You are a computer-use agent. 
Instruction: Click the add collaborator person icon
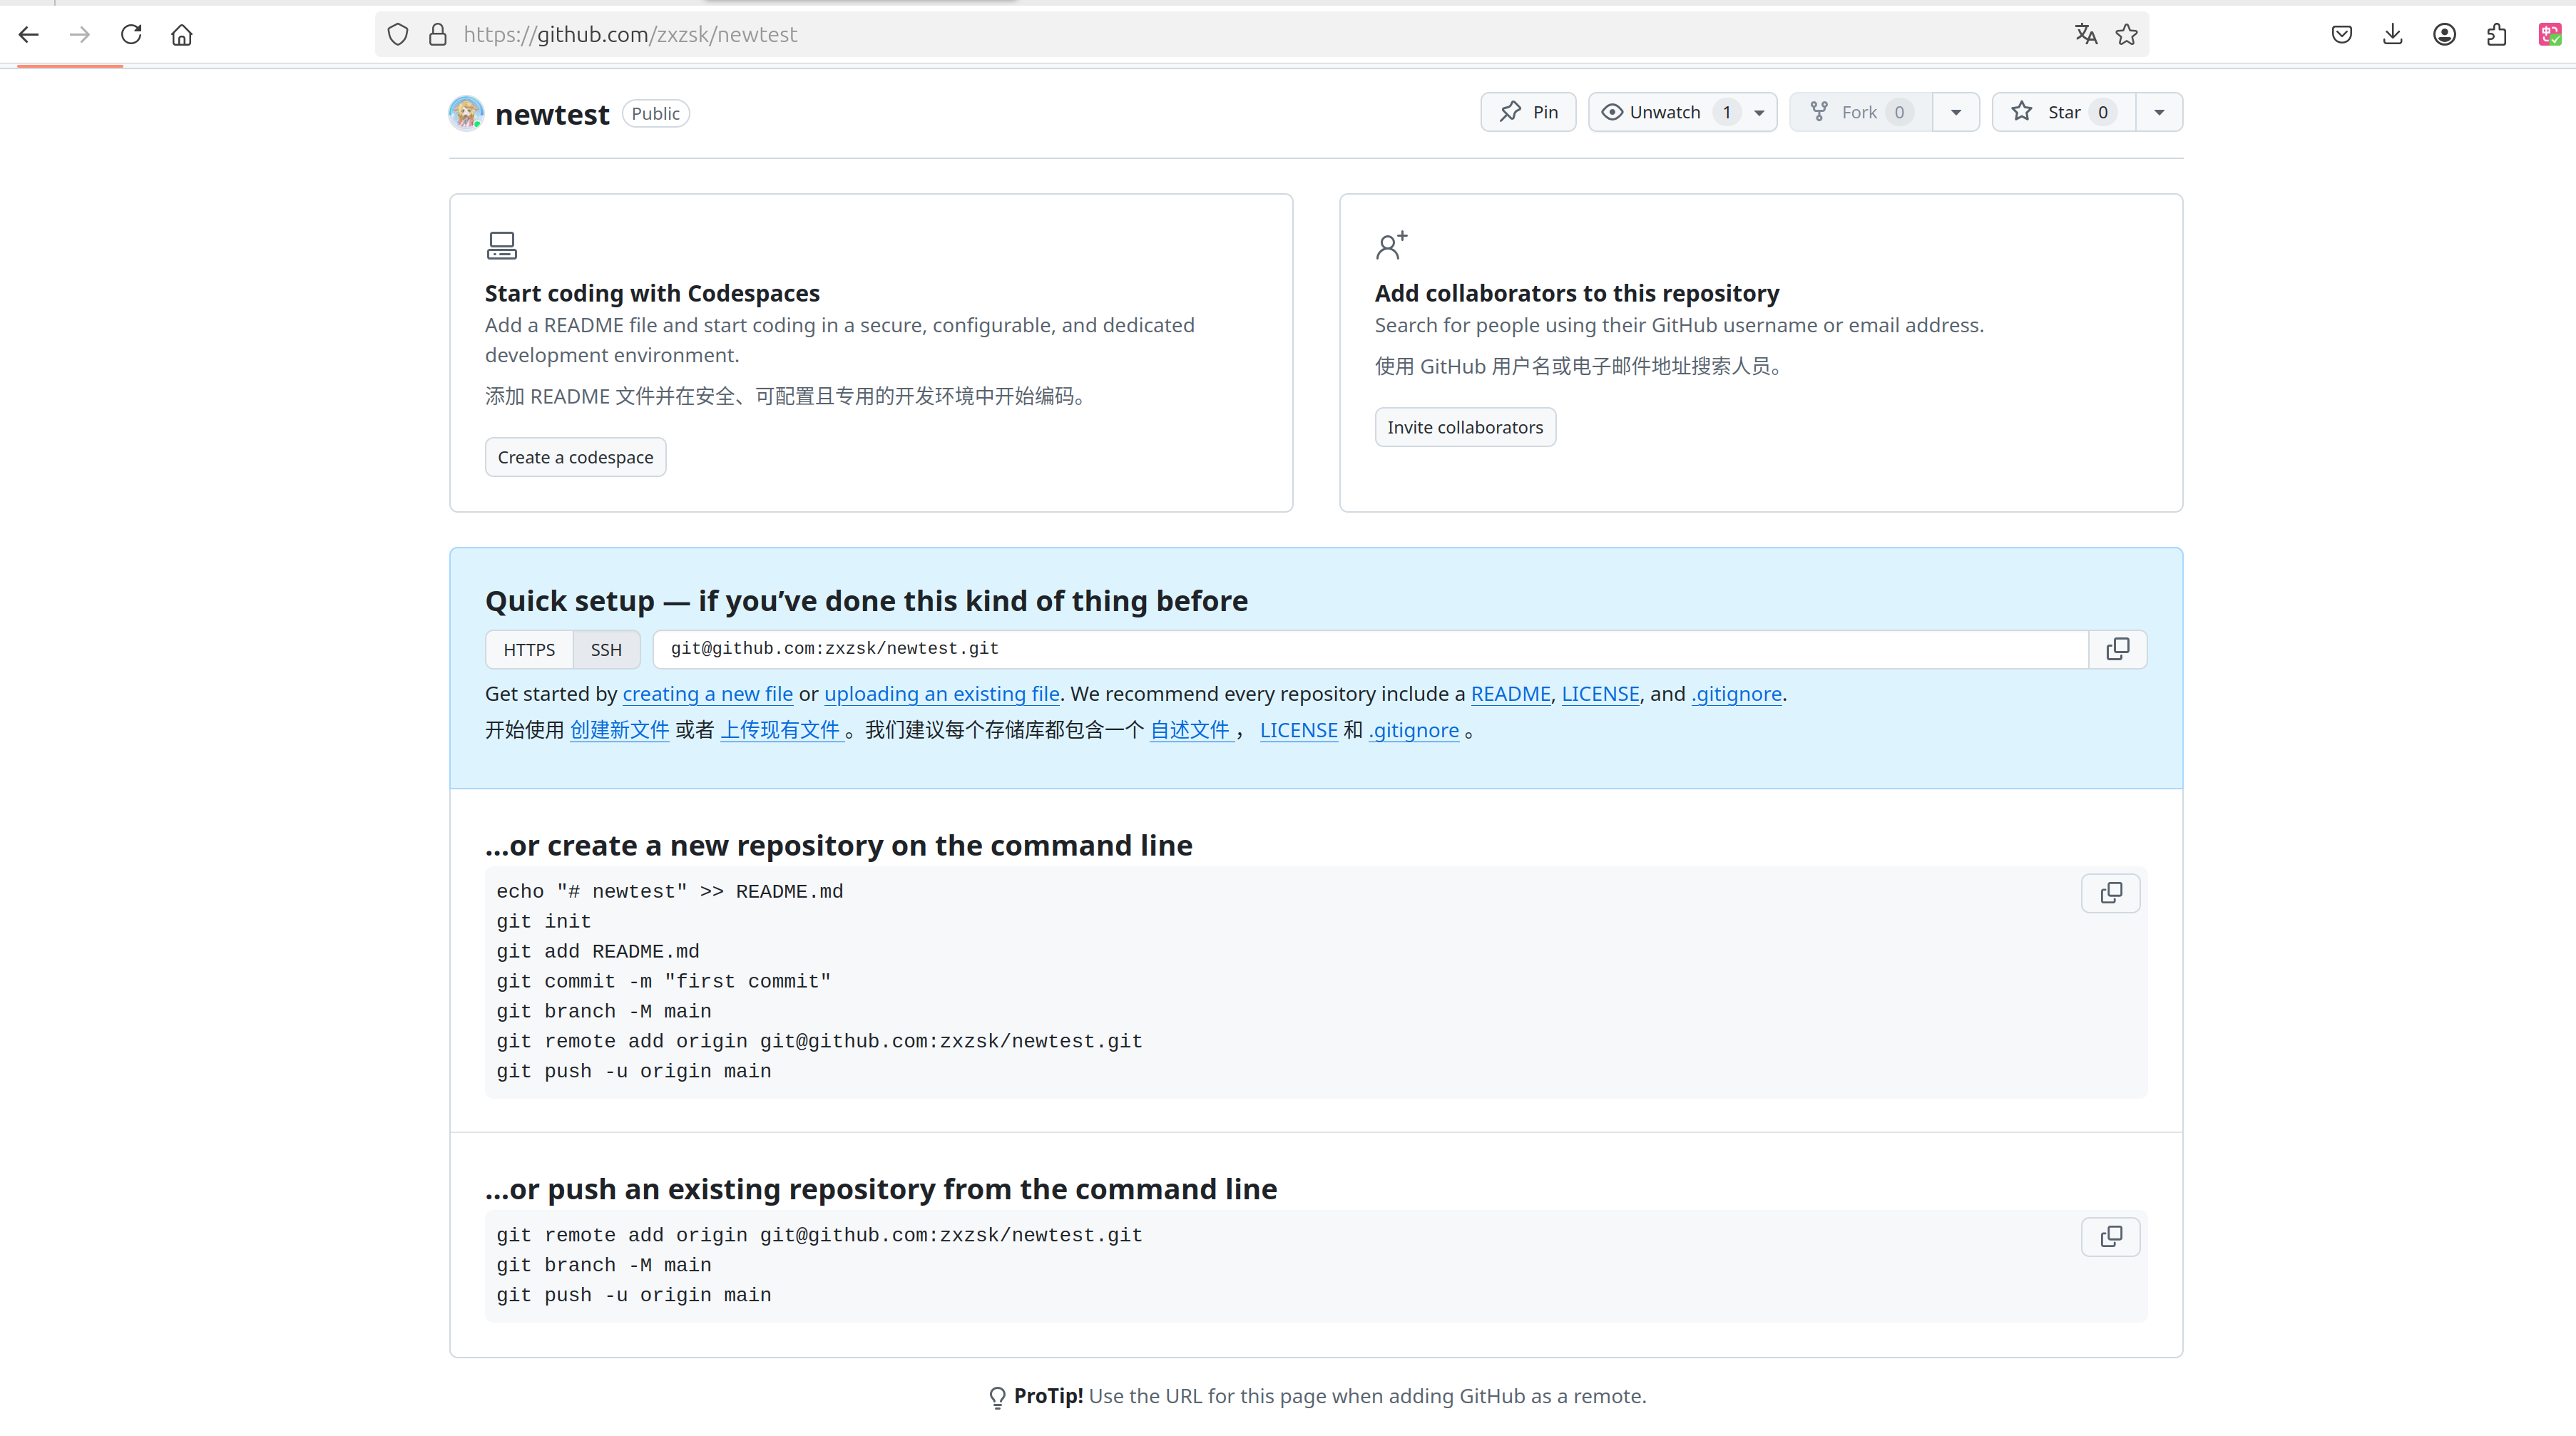(x=1391, y=245)
